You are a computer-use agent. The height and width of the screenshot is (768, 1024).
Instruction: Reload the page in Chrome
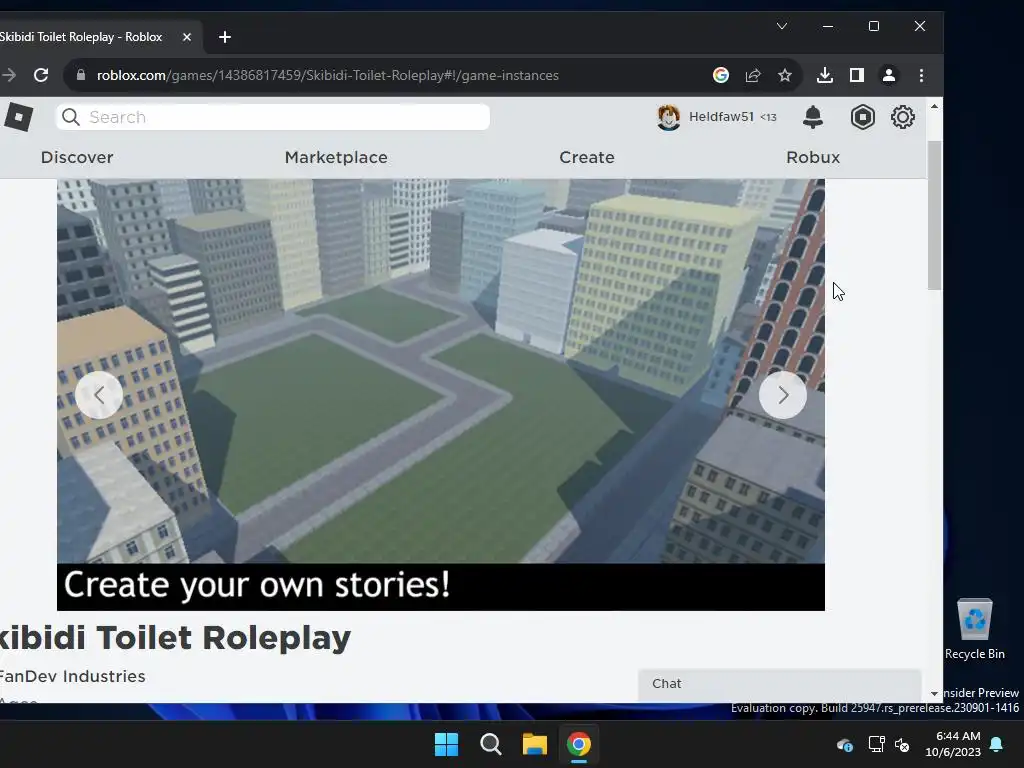point(41,75)
